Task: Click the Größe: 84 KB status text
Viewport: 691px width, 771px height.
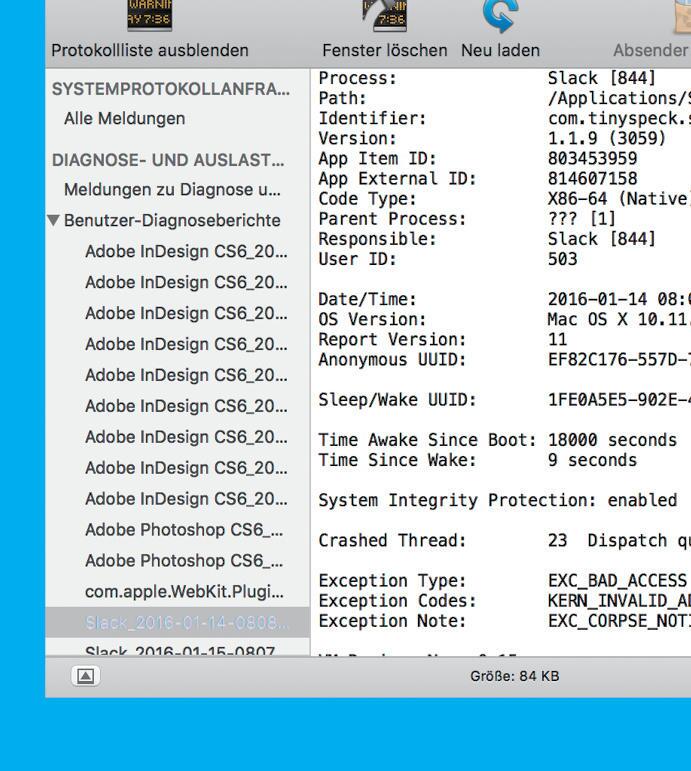Action: [514, 676]
